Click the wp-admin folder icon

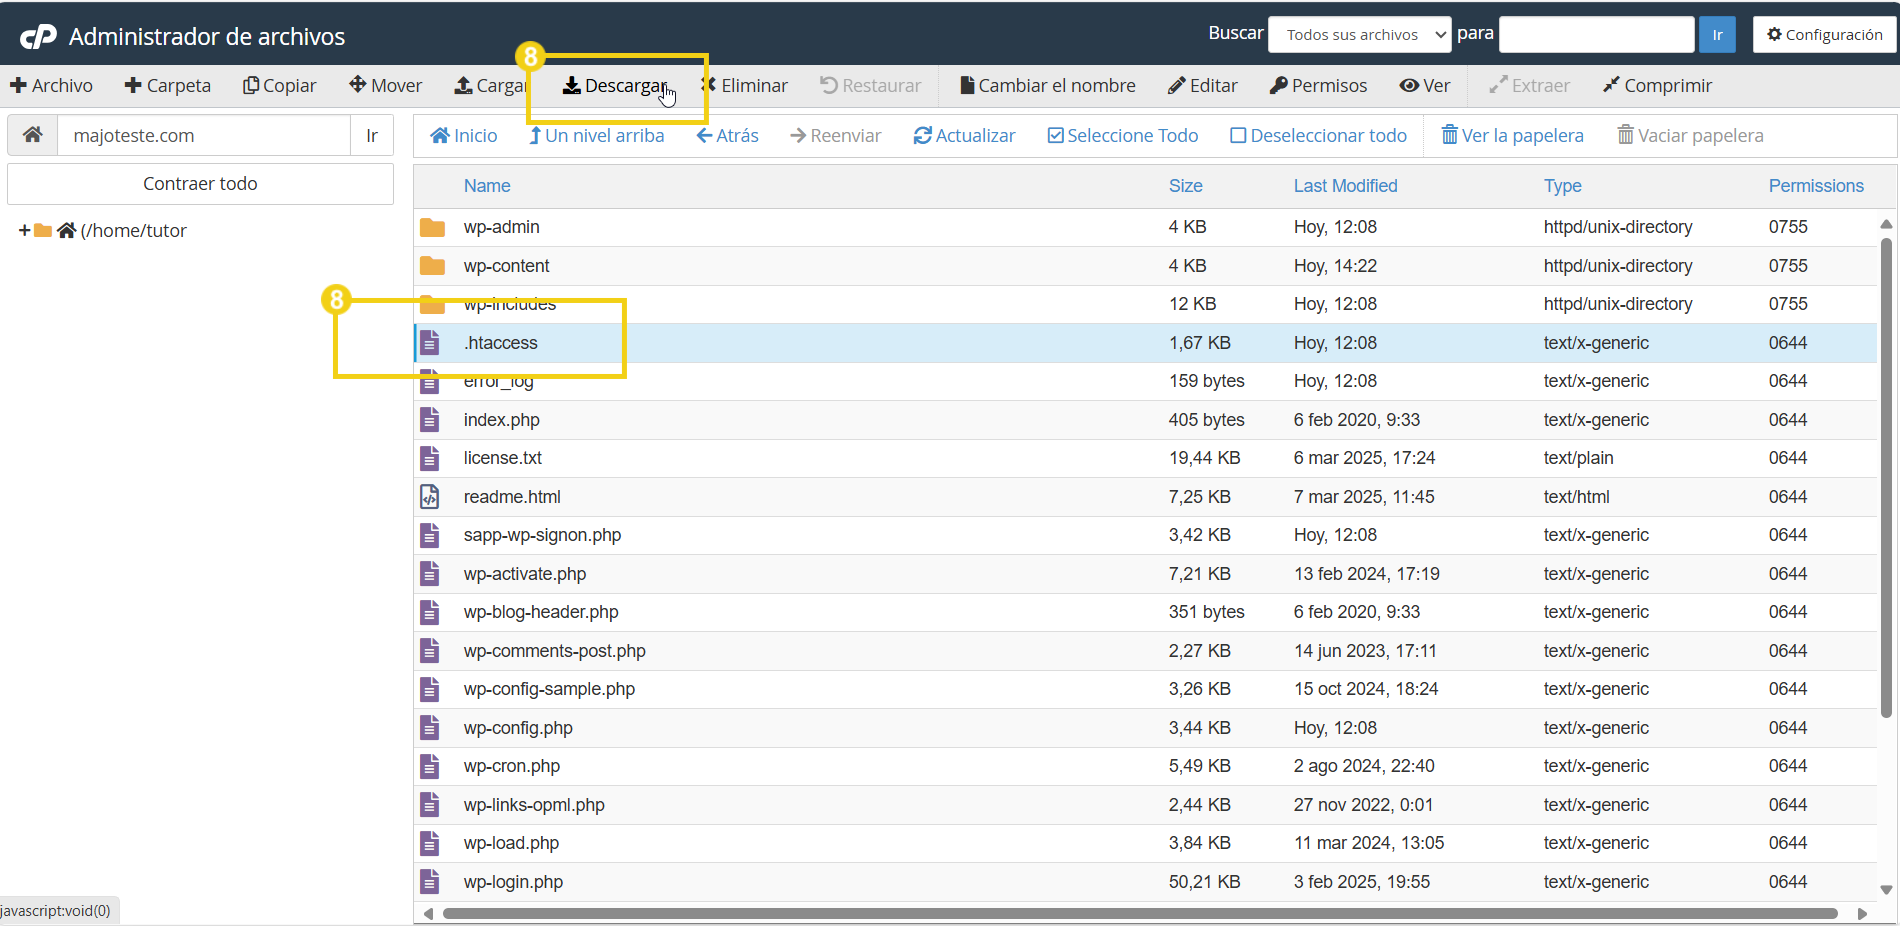tap(432, 227)
